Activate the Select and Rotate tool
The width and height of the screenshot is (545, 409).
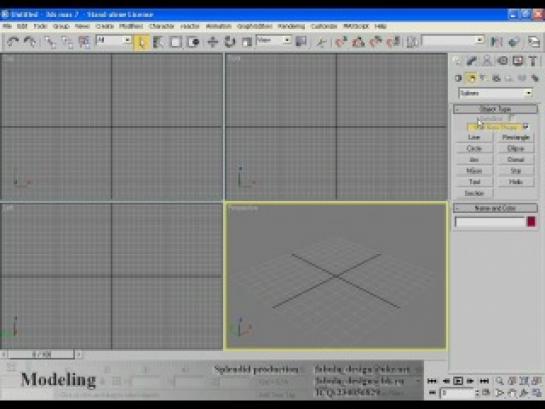(x=230, y=42)
